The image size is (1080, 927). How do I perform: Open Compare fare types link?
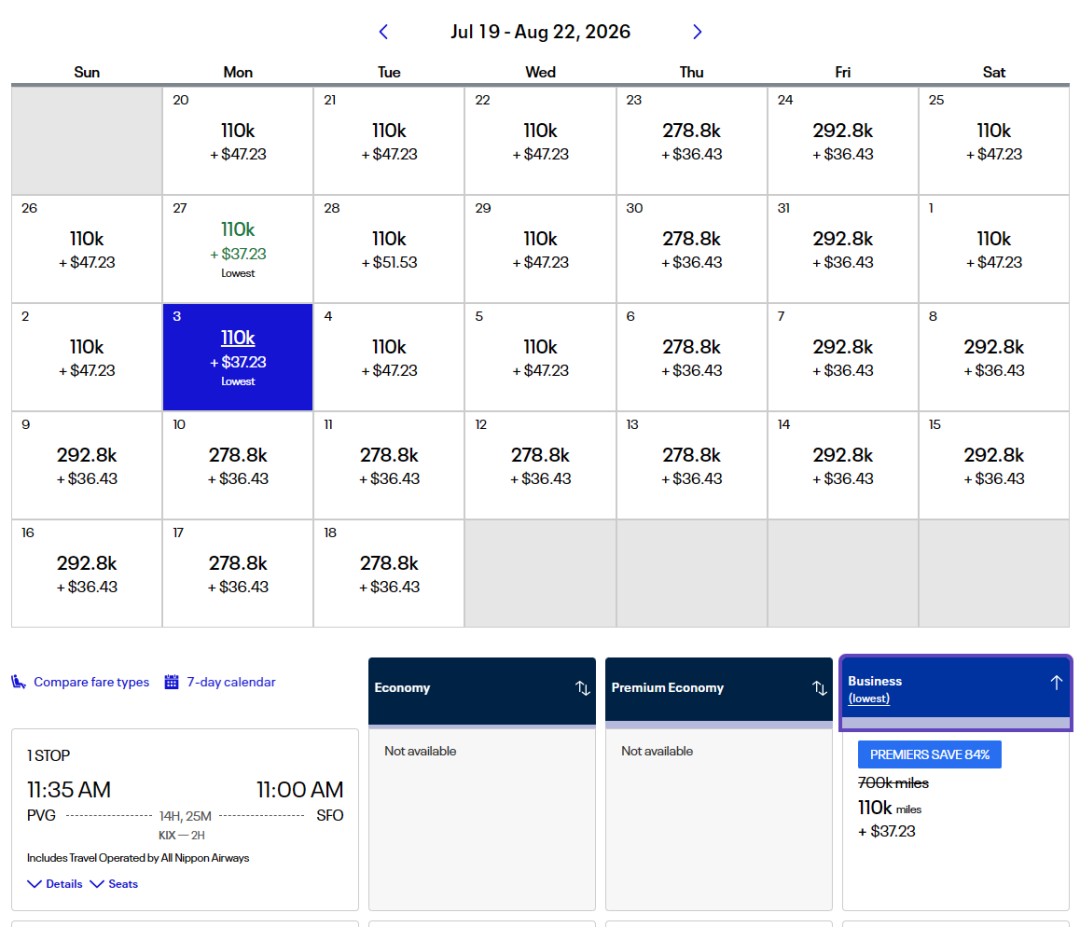[x=91, y=682]
